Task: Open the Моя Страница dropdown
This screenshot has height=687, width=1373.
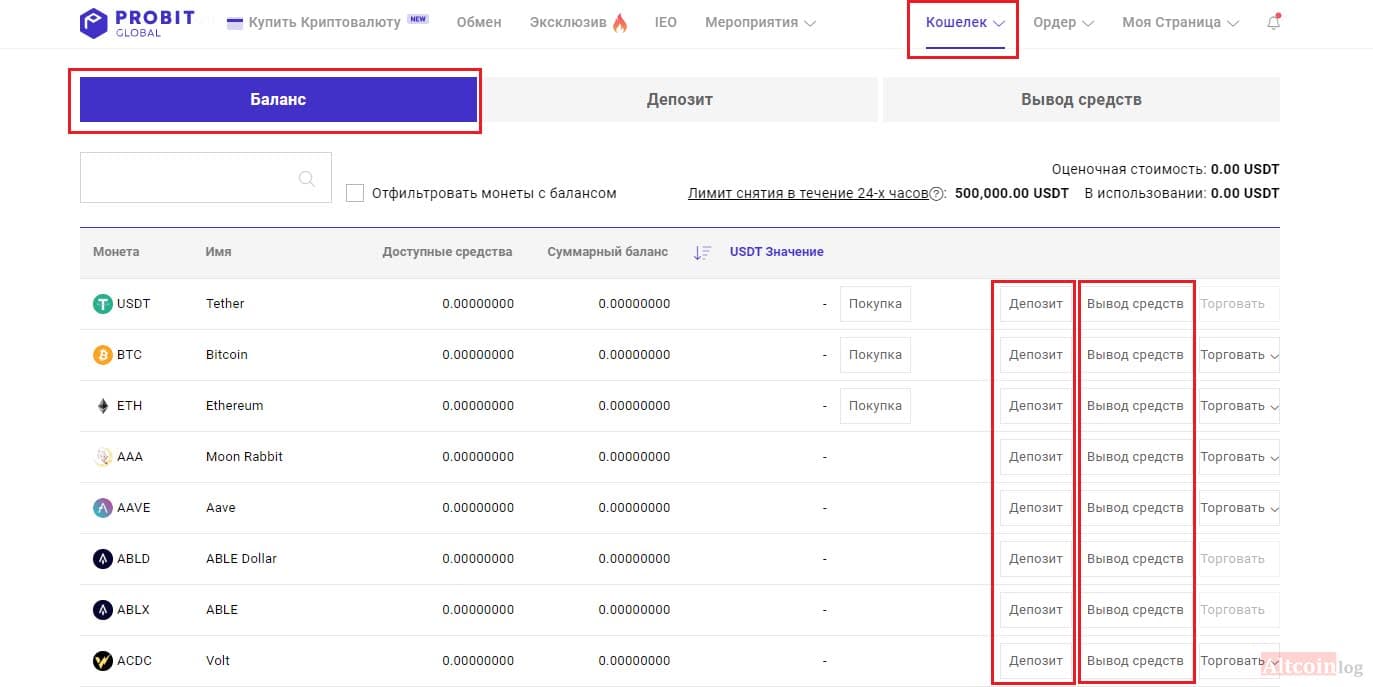Action: click(x=1181, y=22)
